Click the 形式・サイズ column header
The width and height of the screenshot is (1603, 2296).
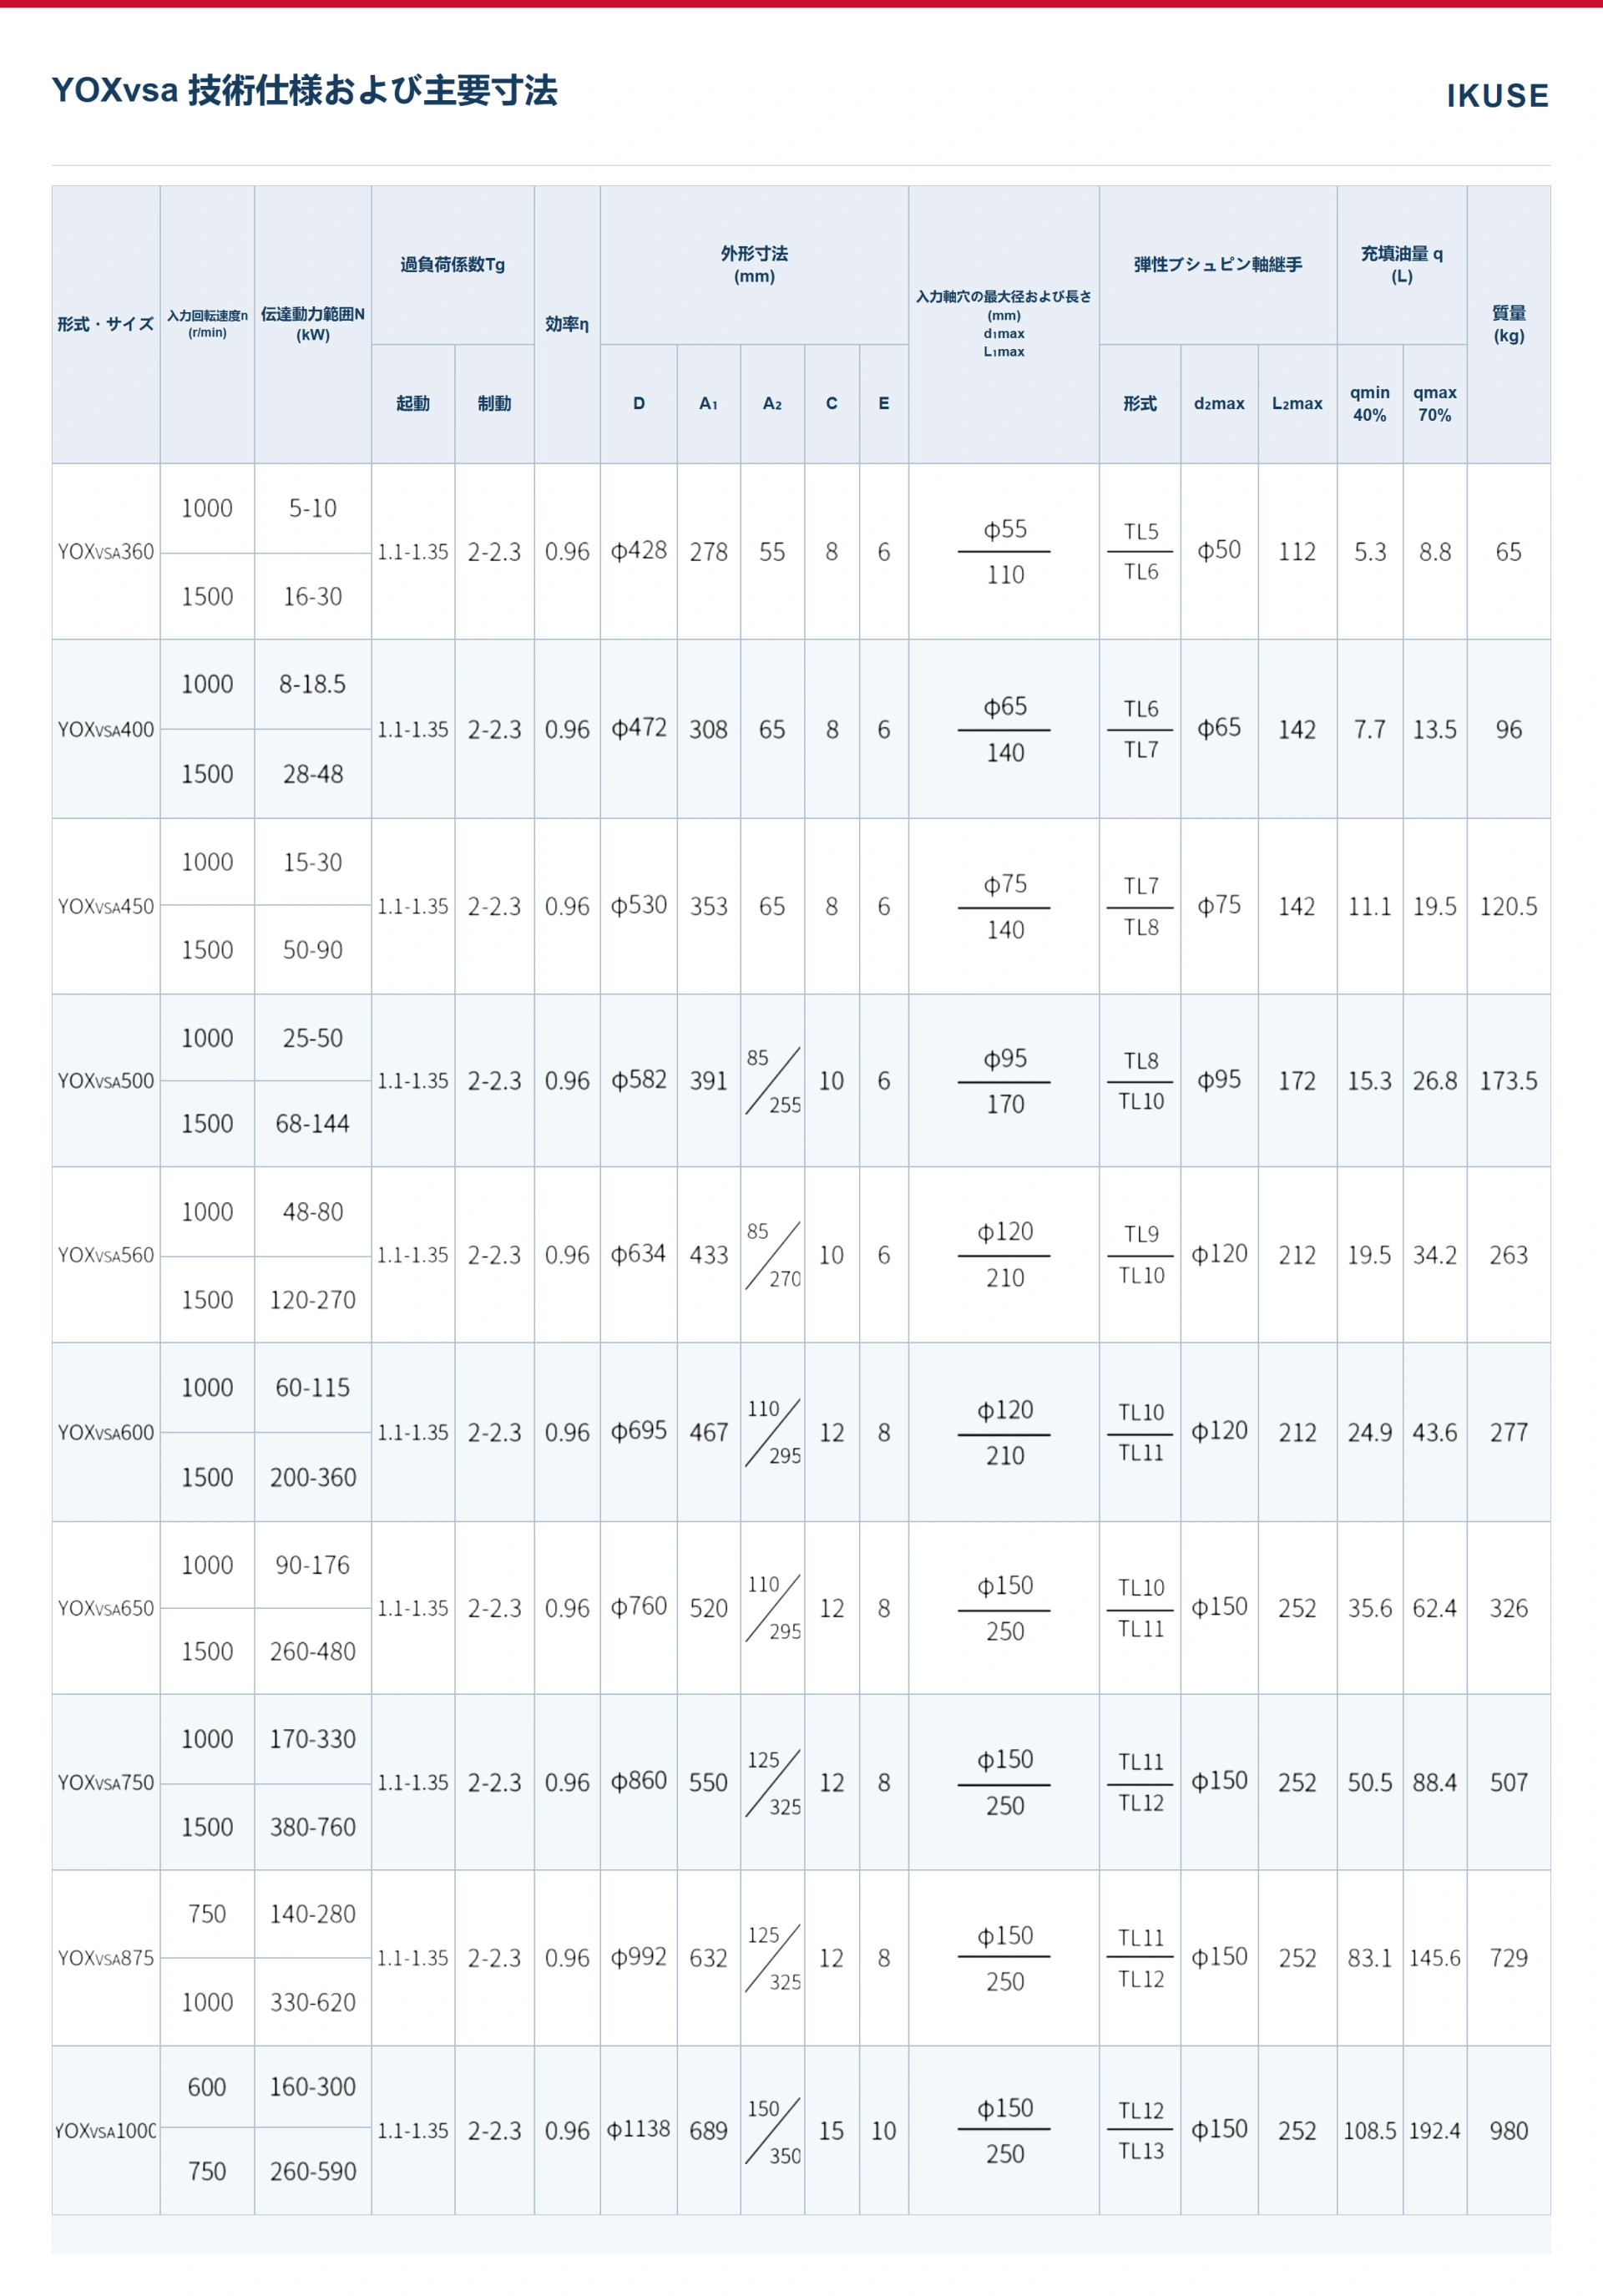105,324
